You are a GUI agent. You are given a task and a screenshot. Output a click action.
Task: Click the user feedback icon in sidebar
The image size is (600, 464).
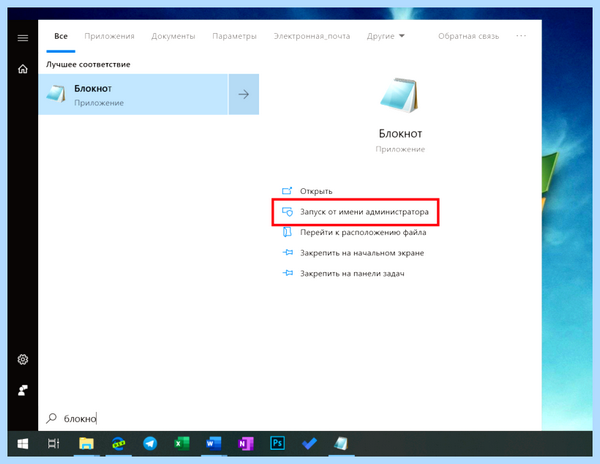pos(23,391)
